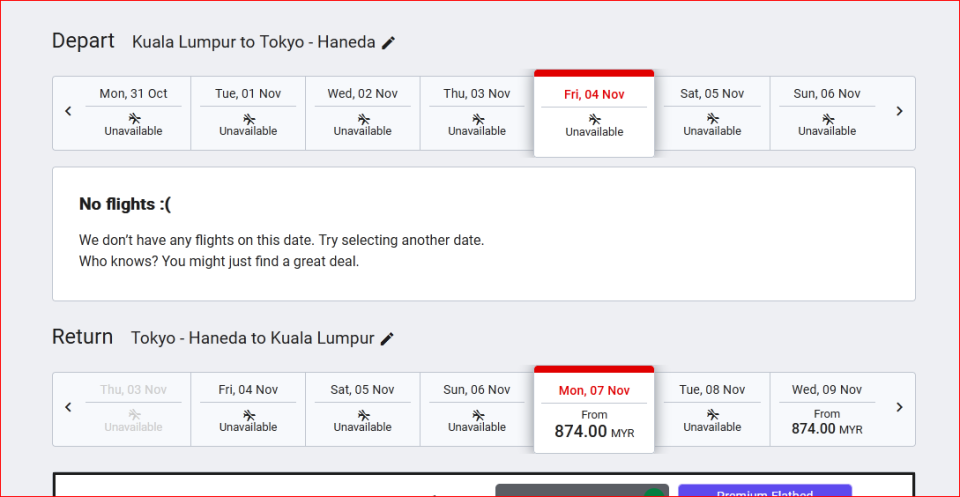Show earlier return dates with left arrow
Screen dimensions: 960x497
[x=68, y=407]
